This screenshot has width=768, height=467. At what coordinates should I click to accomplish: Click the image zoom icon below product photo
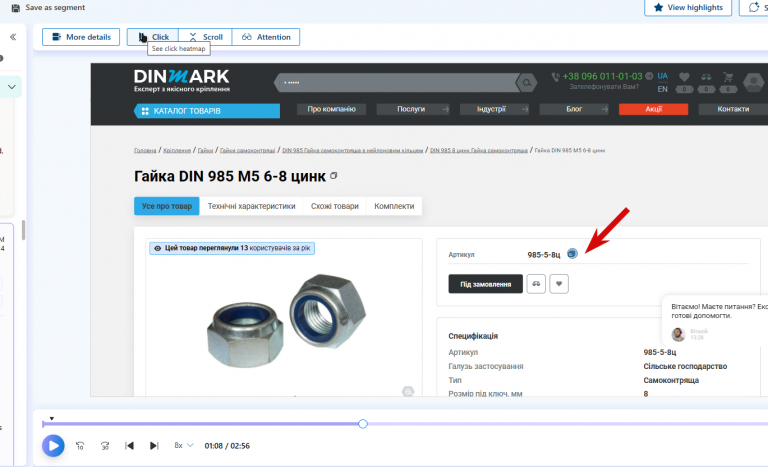click(x=408, y=391)
